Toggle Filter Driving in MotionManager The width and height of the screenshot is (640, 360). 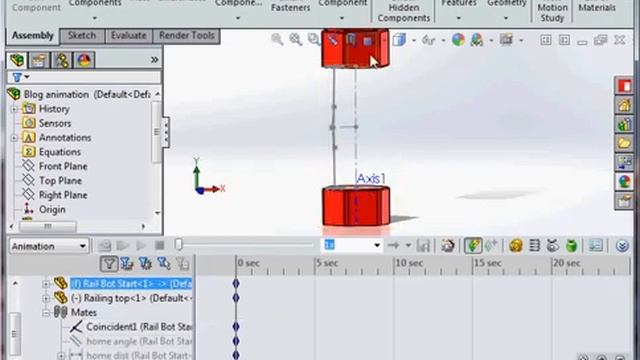(x=145, y=264)
